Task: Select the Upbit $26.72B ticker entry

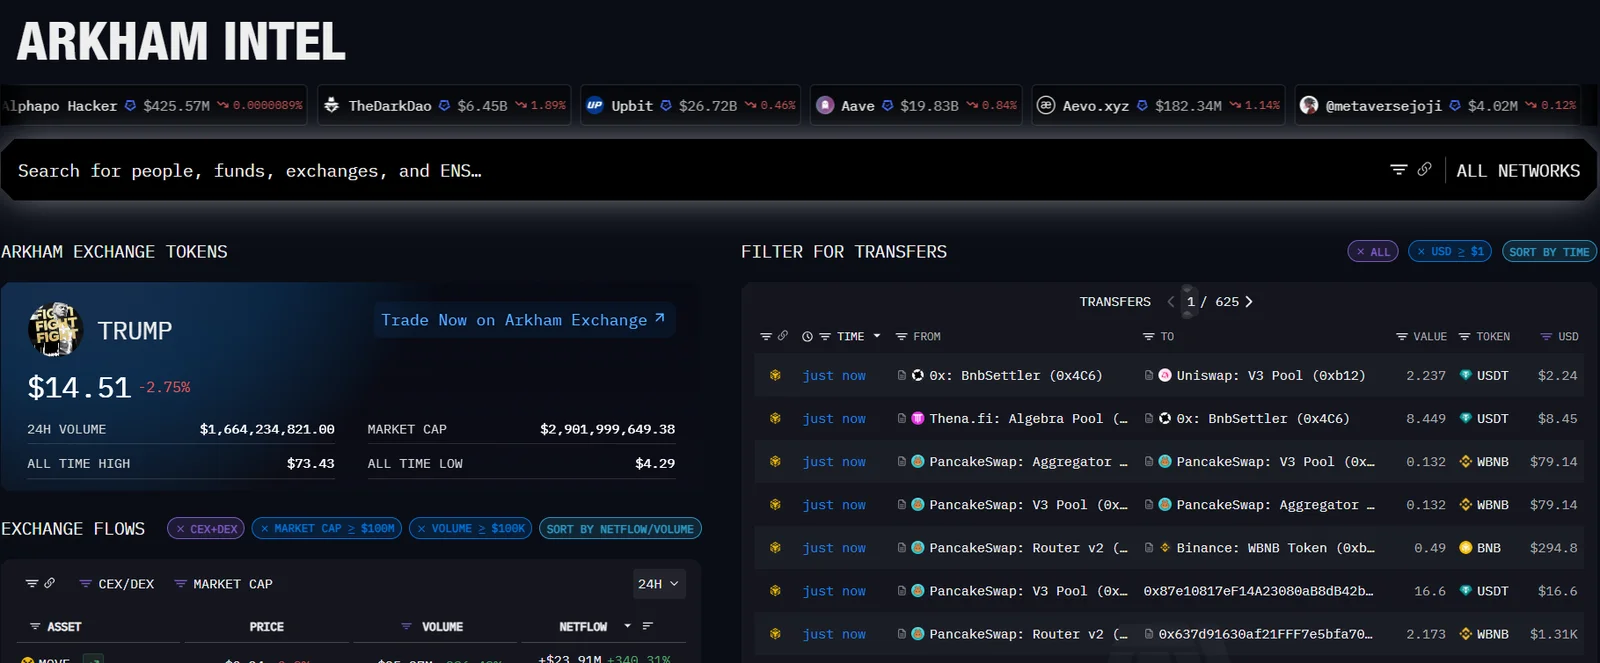Action: [x=691, y=105]
